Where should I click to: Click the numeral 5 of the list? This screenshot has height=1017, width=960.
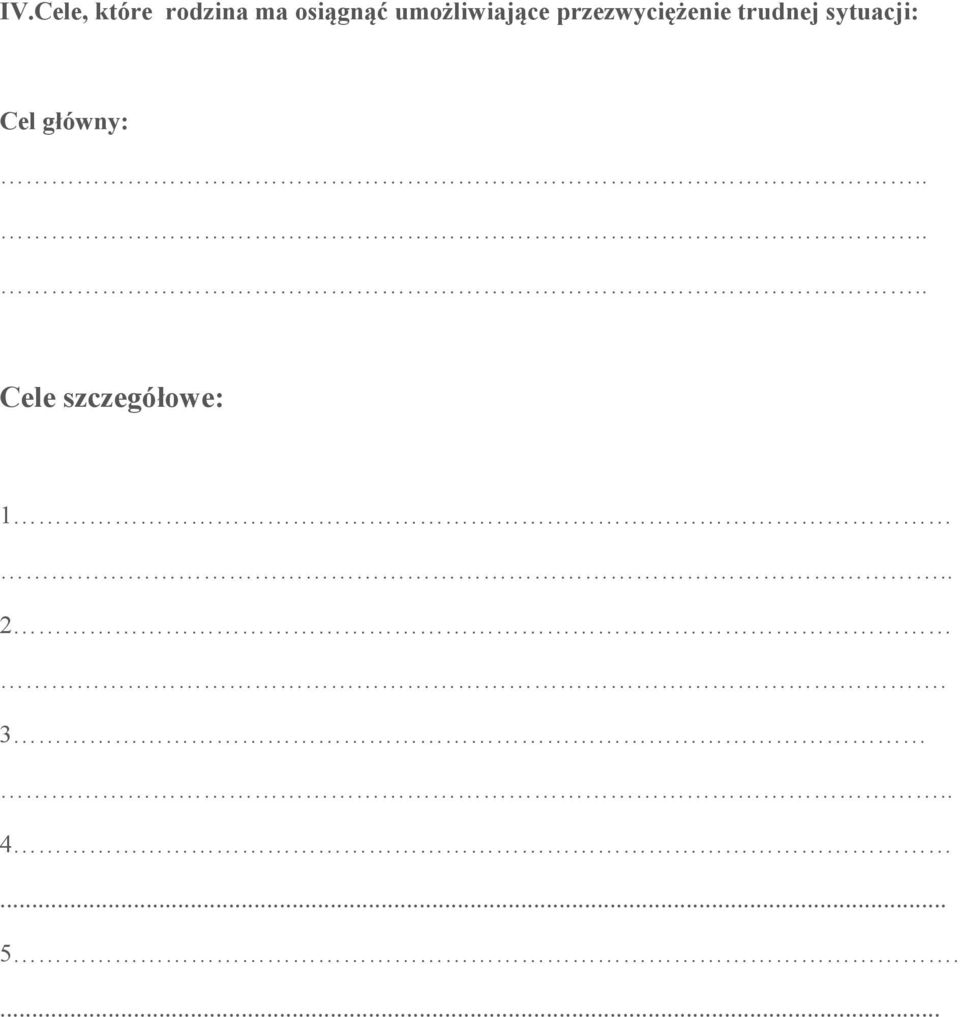pyautogui.click(x=6, y=954)
